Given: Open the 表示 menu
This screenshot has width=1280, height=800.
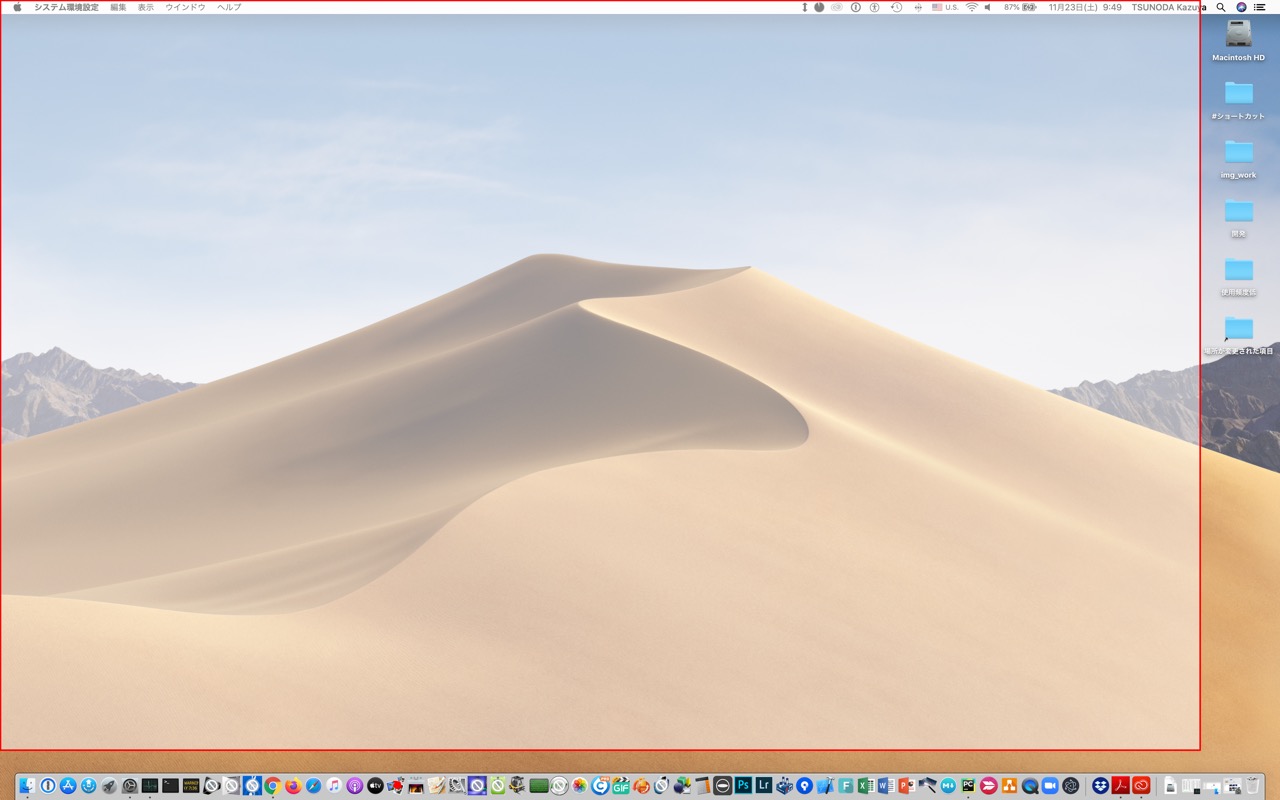Looking at the screenshot, I should point(146,7).
